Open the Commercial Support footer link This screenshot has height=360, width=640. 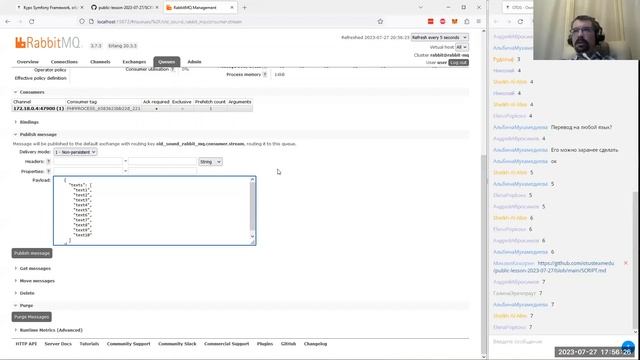click(227, 344)
